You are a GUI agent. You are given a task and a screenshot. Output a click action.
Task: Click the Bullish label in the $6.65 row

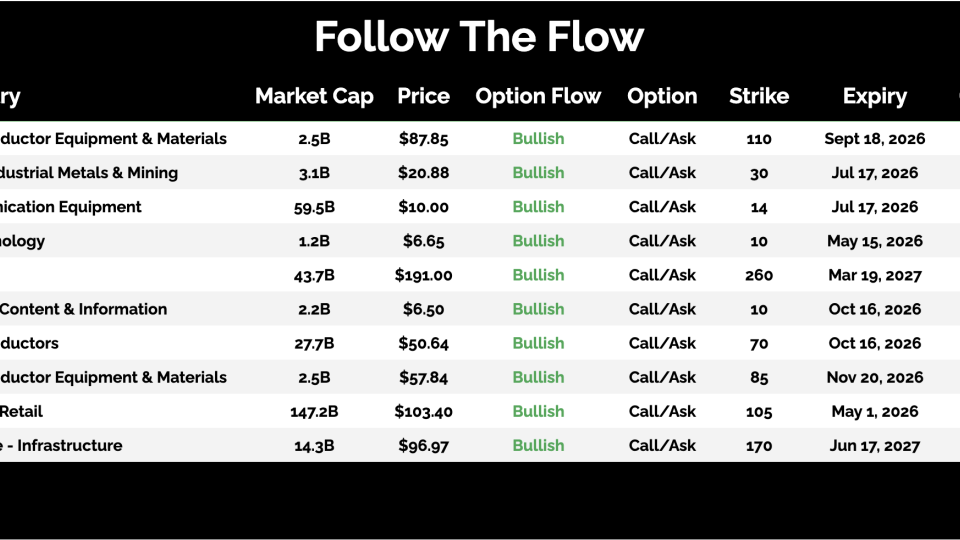click(538, 241)
